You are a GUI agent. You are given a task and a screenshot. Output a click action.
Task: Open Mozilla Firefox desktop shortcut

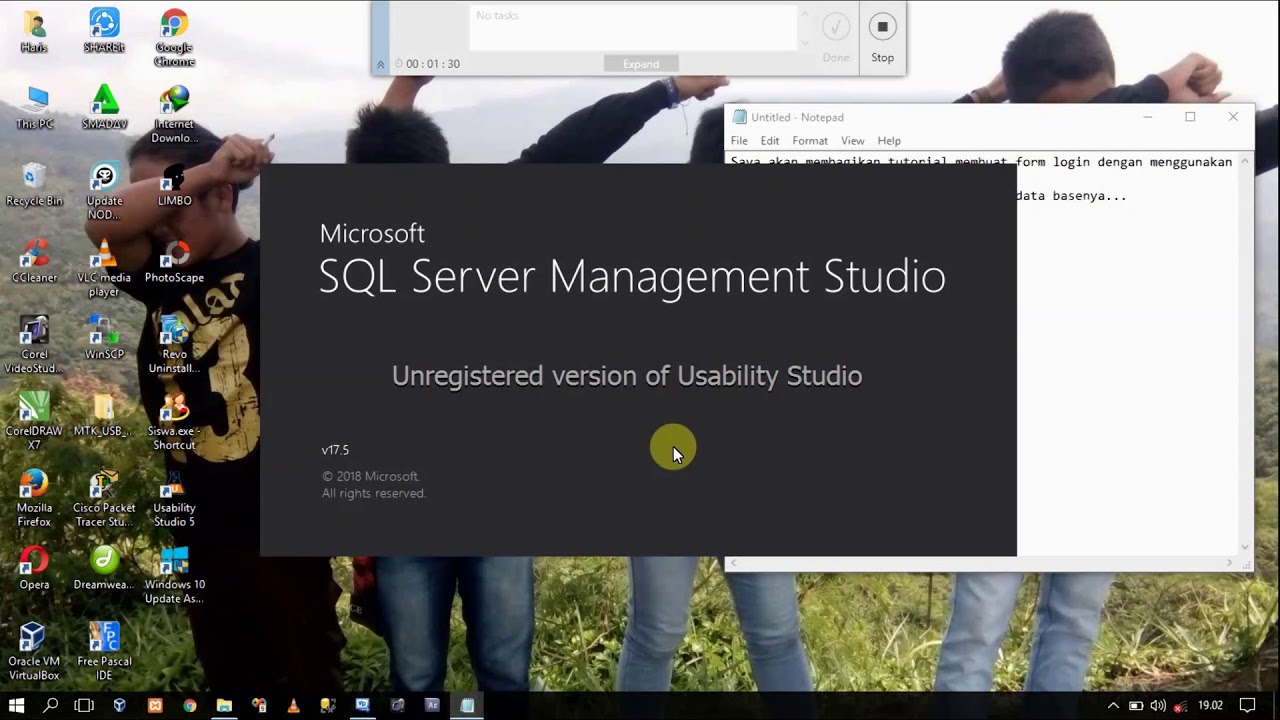click(x=34, y=500)
